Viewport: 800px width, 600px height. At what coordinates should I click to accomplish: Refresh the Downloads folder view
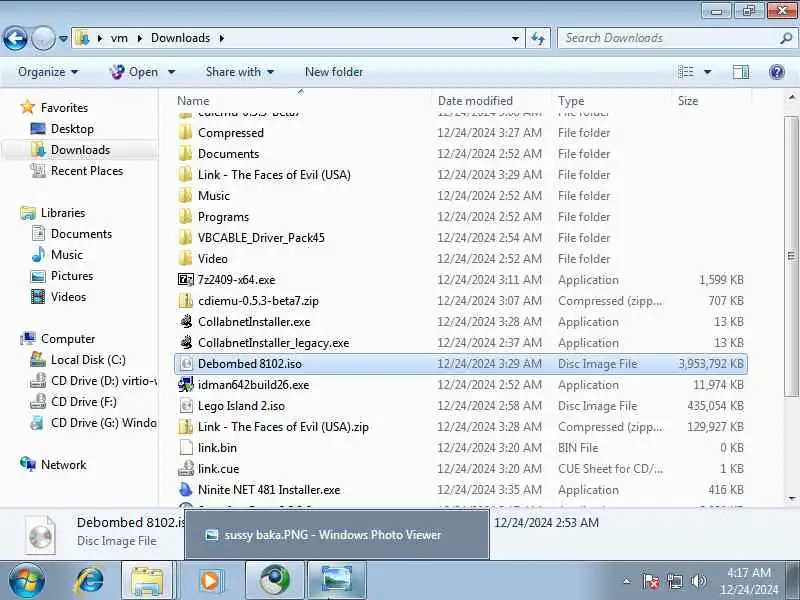(538, 38)
